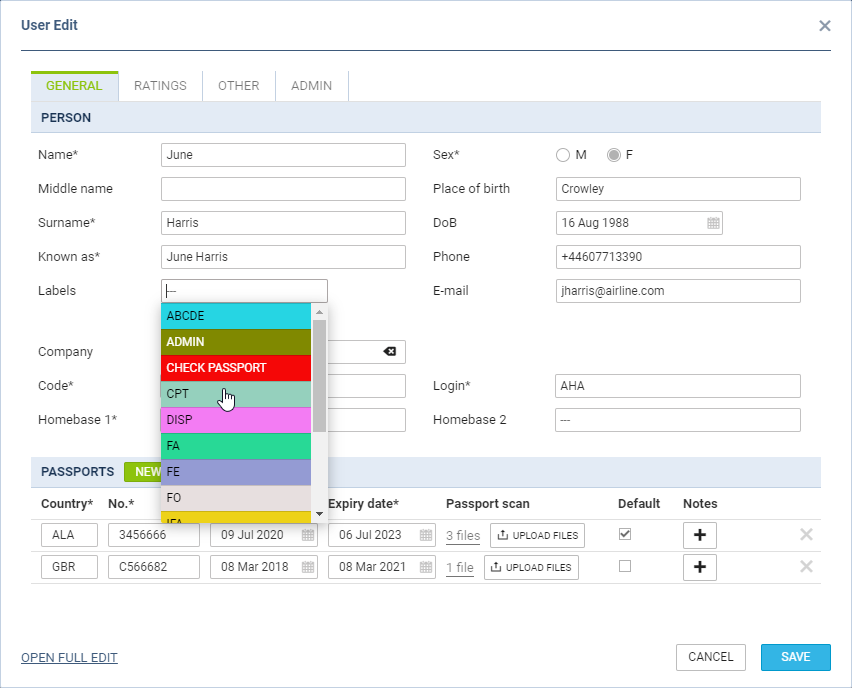Upload files for the ALA passport
Screen dimensions: 852x688
[x=537, y=535]
